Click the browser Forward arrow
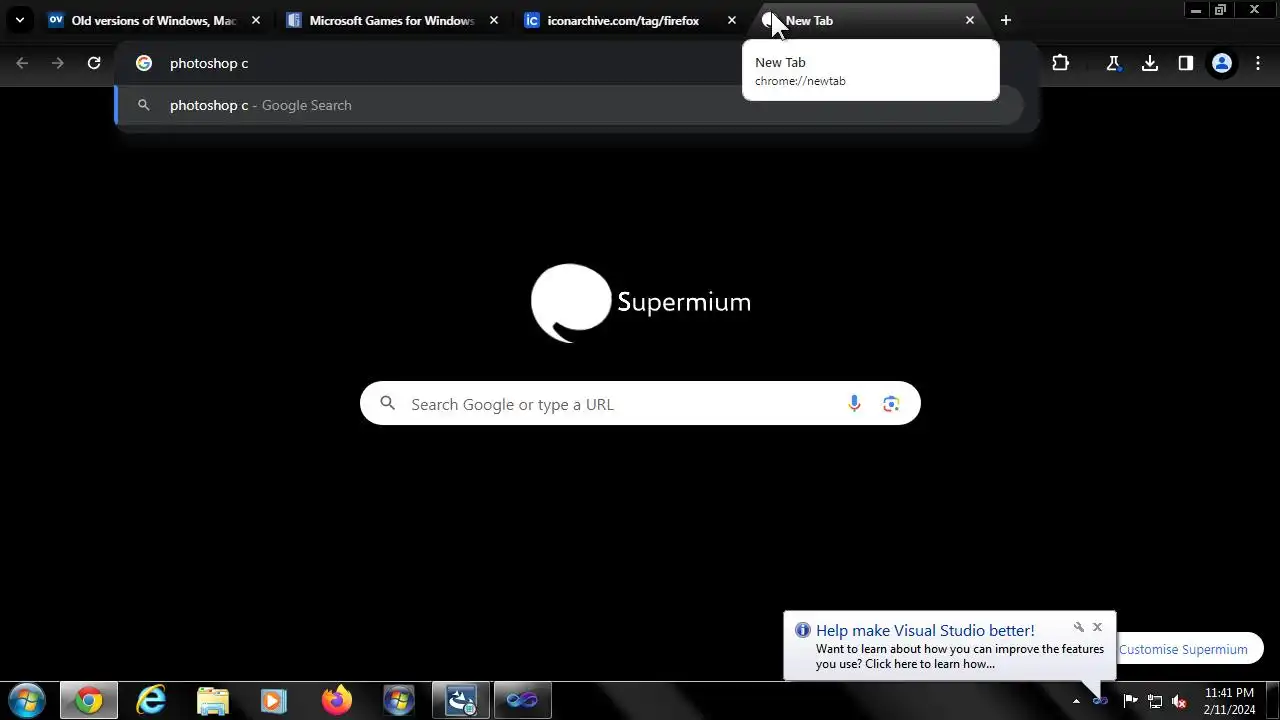 click(58, 63)
